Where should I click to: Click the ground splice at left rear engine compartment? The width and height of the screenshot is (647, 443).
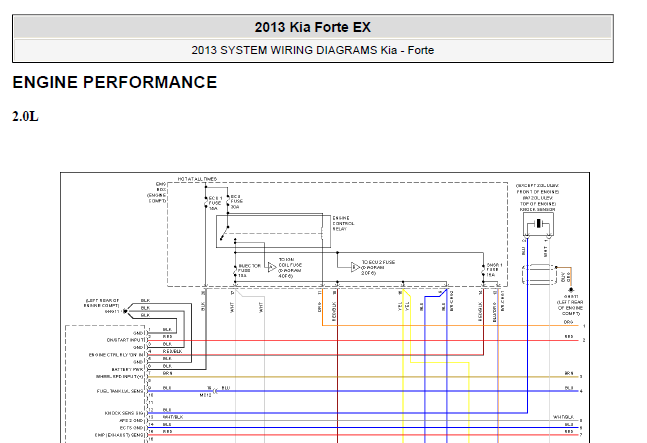point(125,311)
